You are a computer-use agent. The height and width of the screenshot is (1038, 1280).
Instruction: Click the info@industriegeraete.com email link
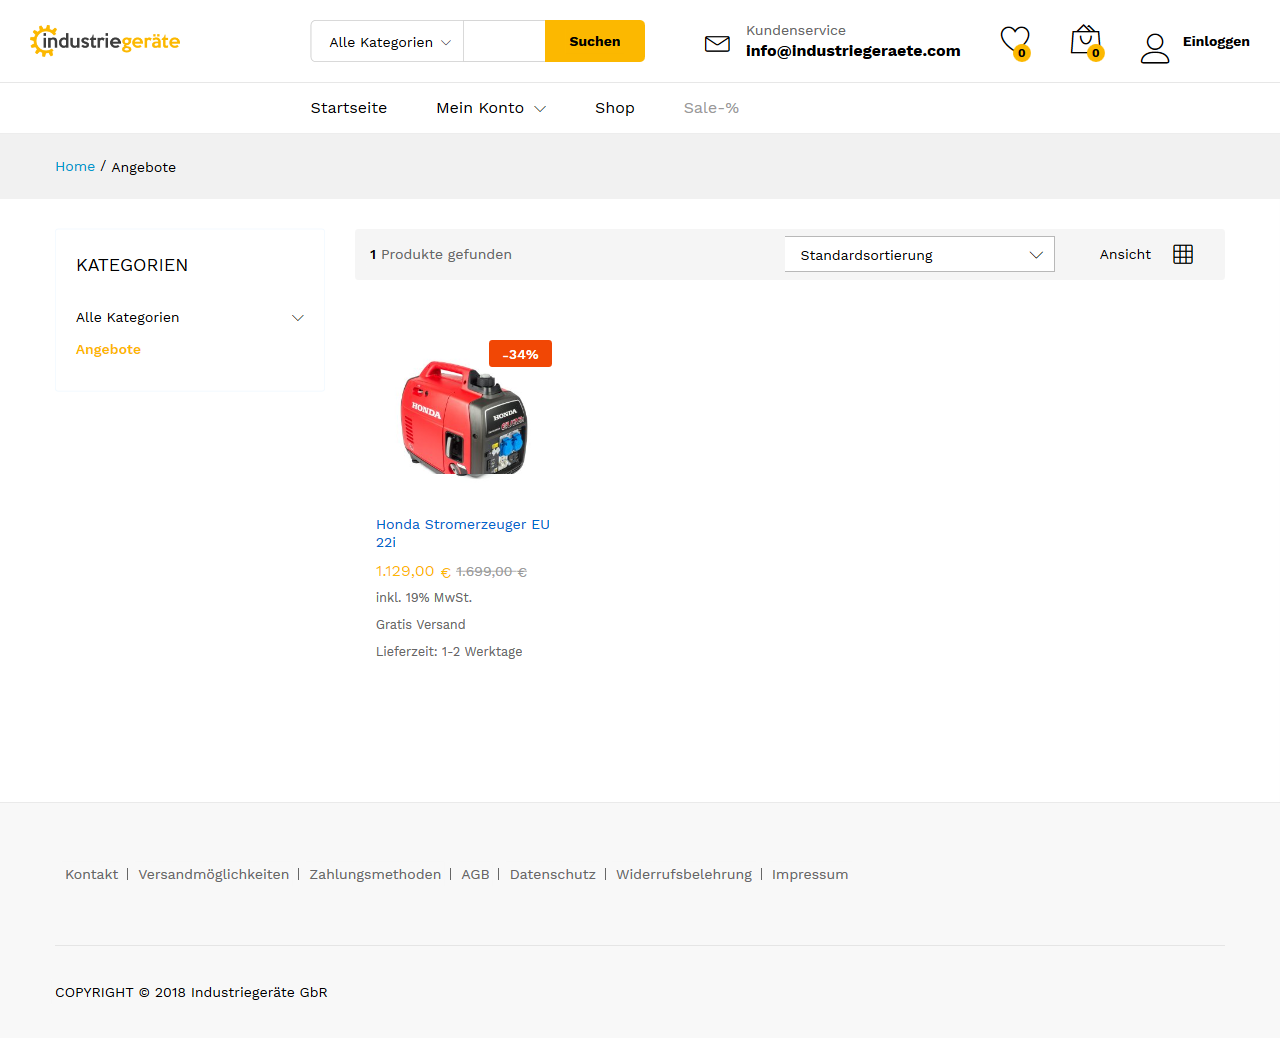coord(853,51)
